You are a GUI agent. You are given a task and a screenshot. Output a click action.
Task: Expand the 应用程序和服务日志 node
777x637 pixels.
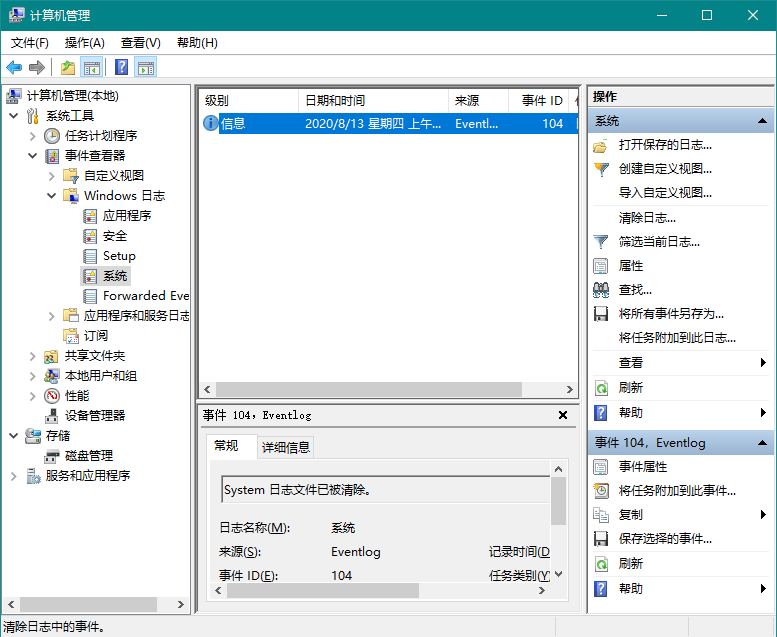tap(52, 316)
